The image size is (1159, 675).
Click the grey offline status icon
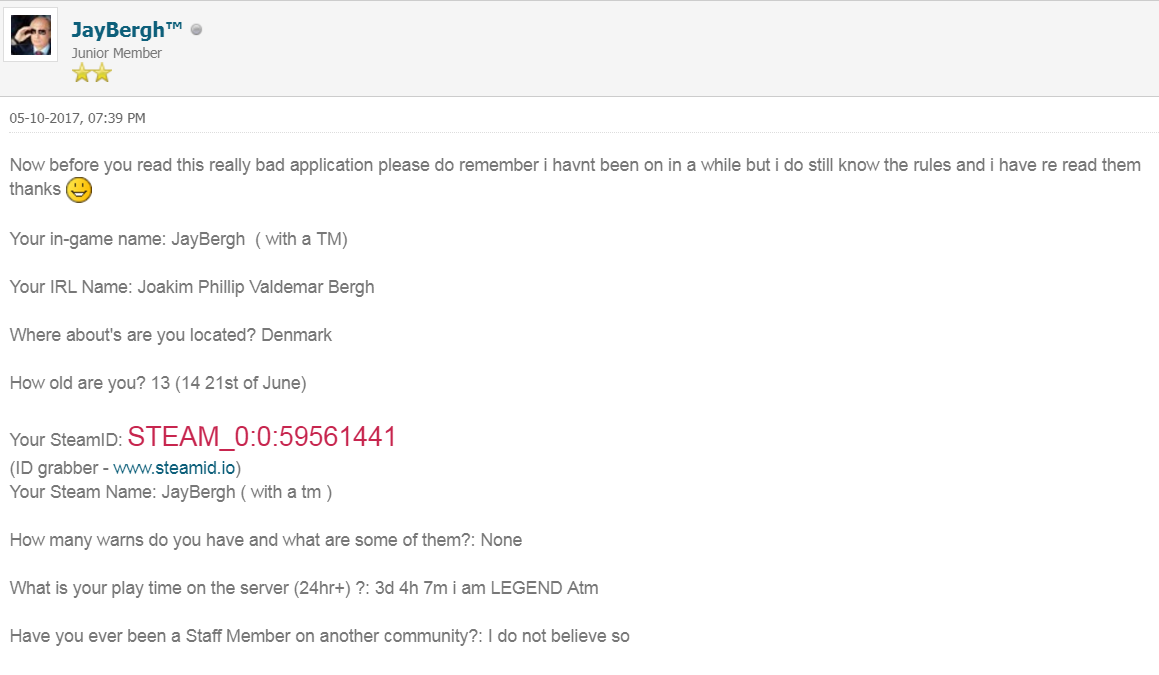pos(196,30)
